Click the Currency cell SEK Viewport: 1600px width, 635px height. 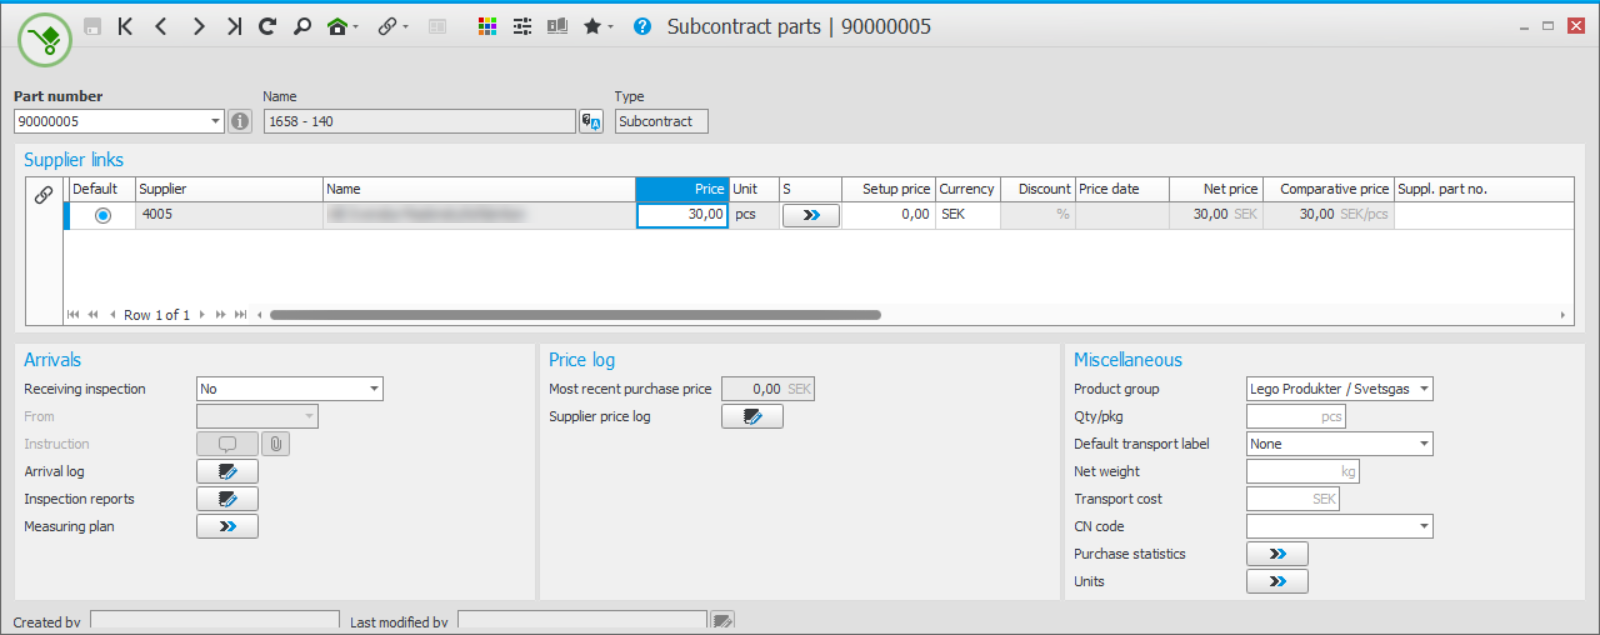[x=968, y=215]
